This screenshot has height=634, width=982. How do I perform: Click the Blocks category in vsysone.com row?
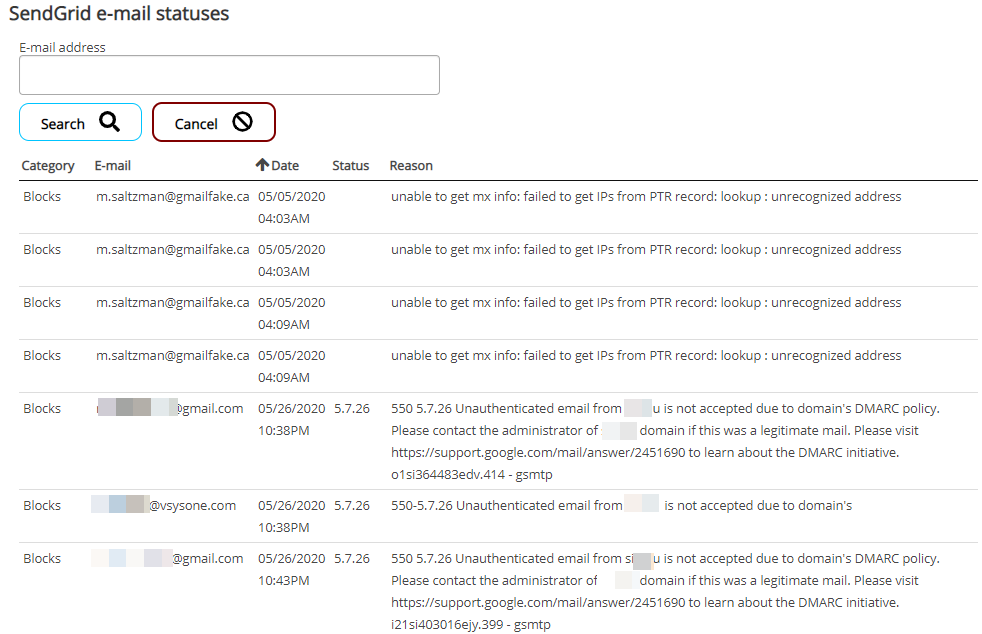[x=42, y=506]
